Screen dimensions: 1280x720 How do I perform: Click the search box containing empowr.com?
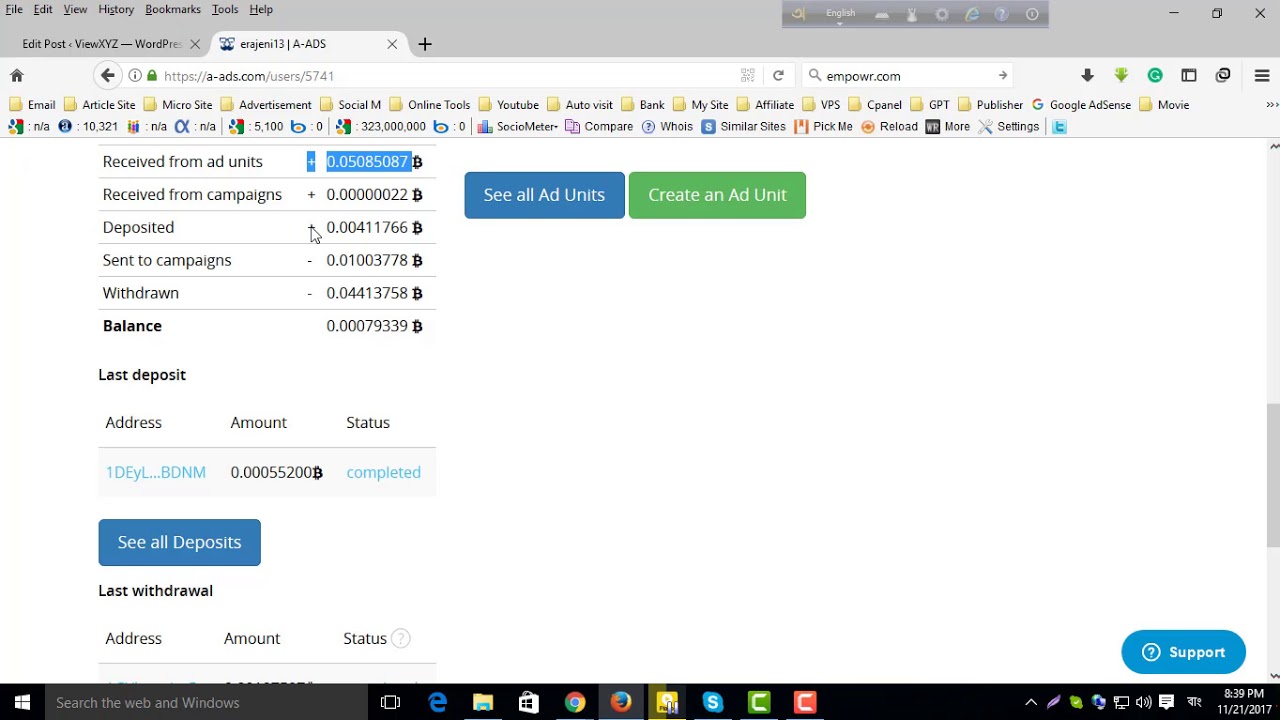905,76
